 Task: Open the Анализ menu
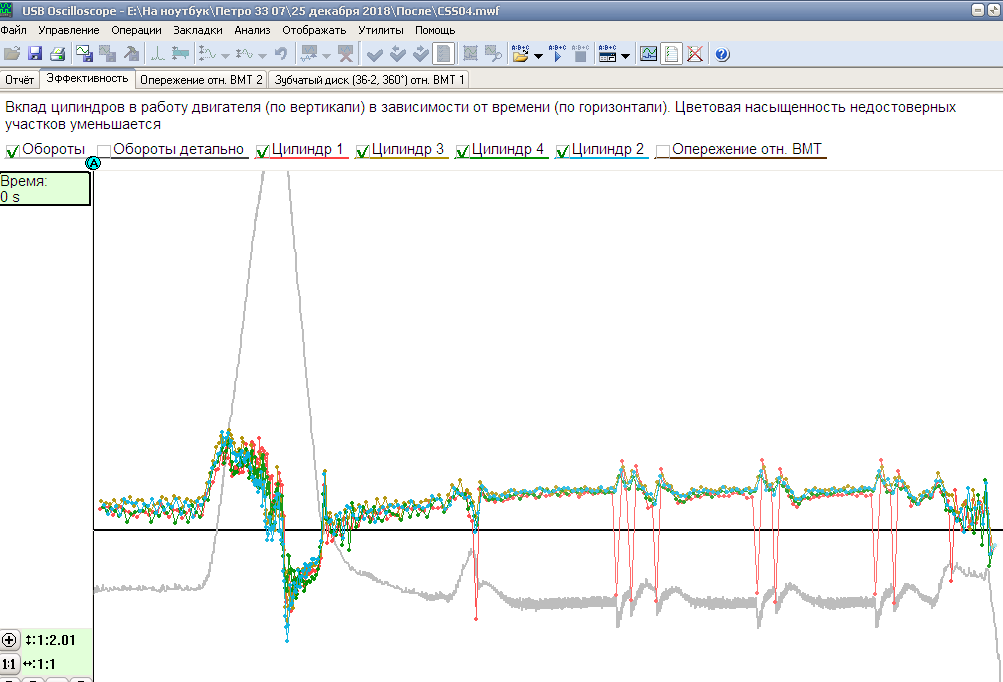pos(252,30)
